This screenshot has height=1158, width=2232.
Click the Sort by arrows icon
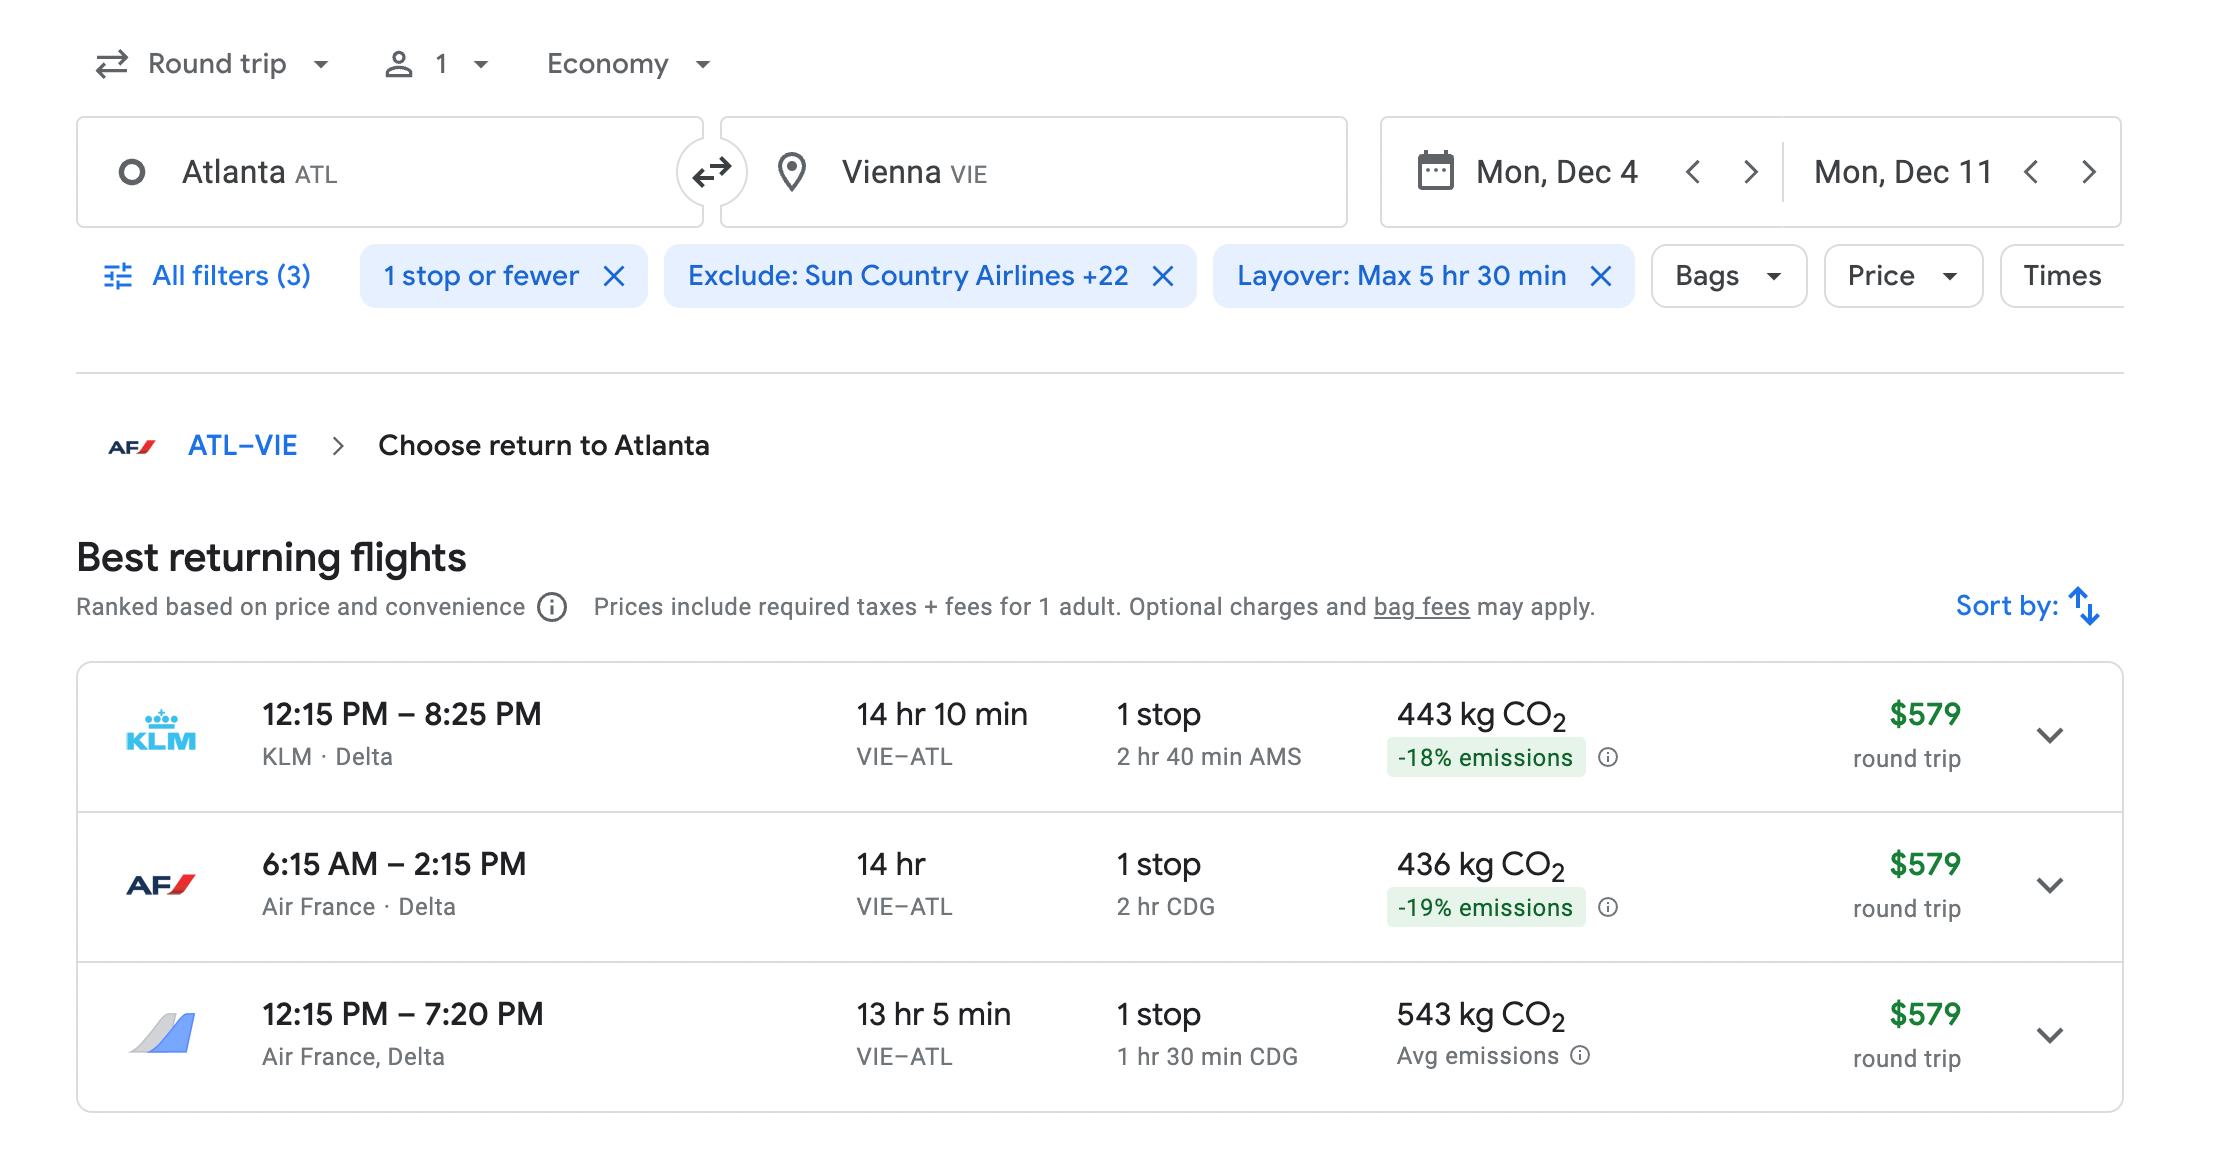(x=2084, y=606)
